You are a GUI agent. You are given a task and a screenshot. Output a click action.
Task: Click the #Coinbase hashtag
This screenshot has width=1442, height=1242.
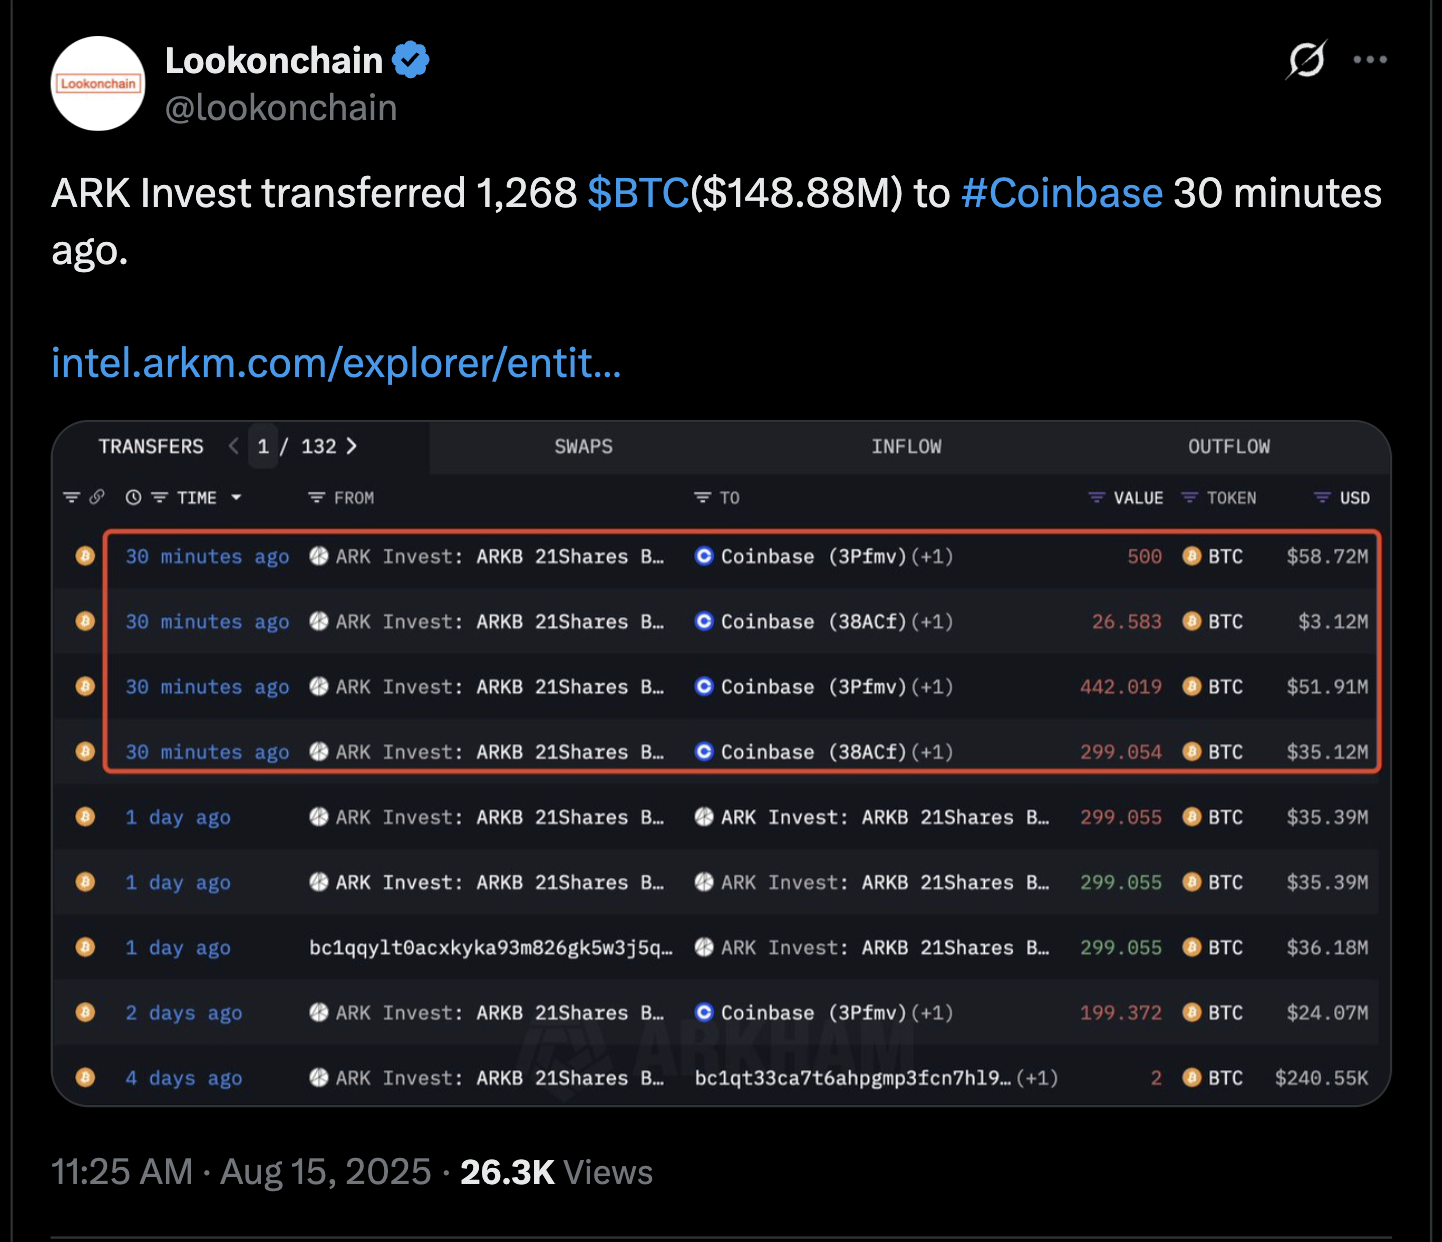(1061, 193)
